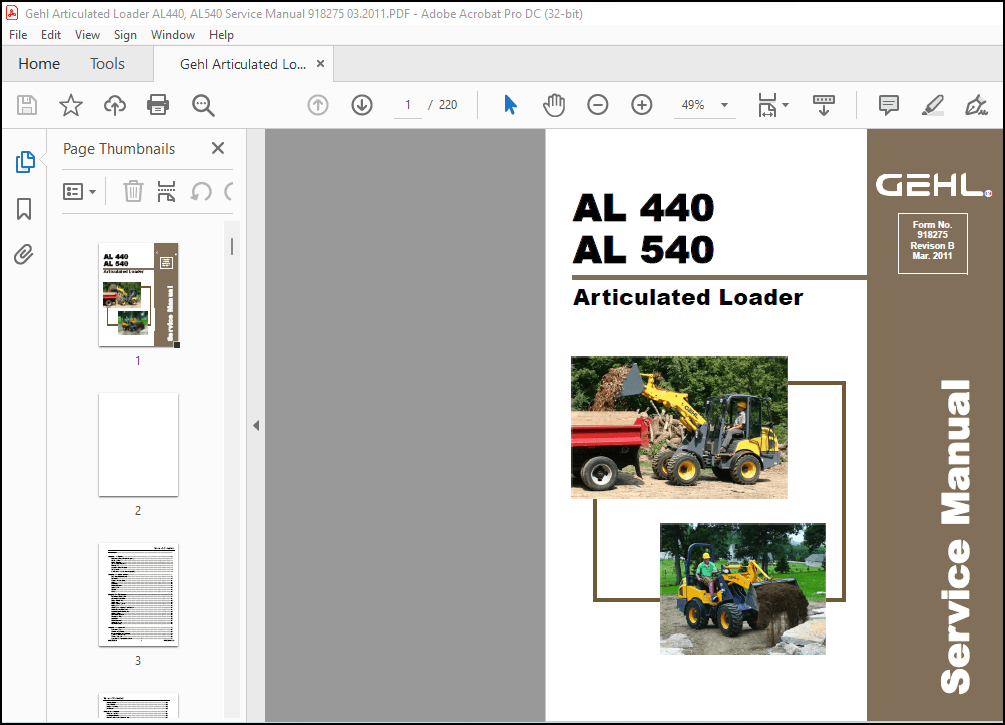
Task: Select page 1 thumbnail
Action: pos(138,294)
